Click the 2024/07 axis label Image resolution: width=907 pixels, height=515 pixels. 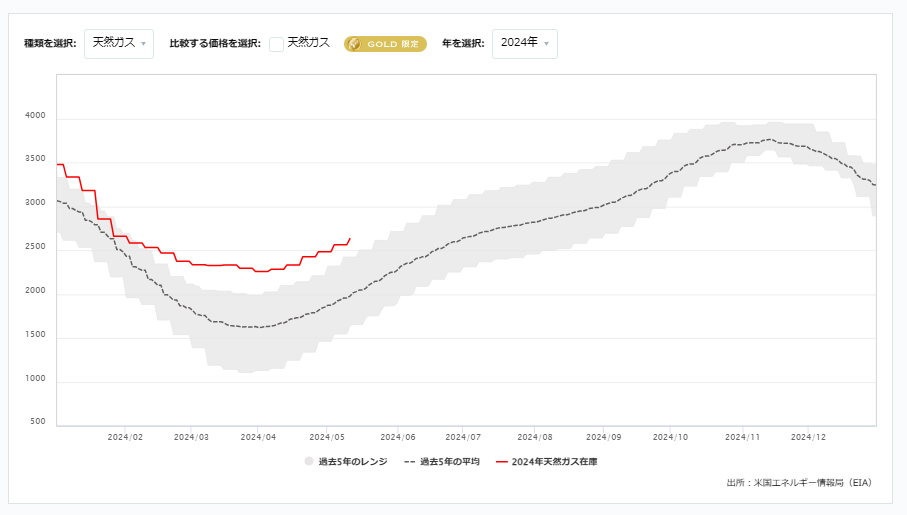(463, 437)
